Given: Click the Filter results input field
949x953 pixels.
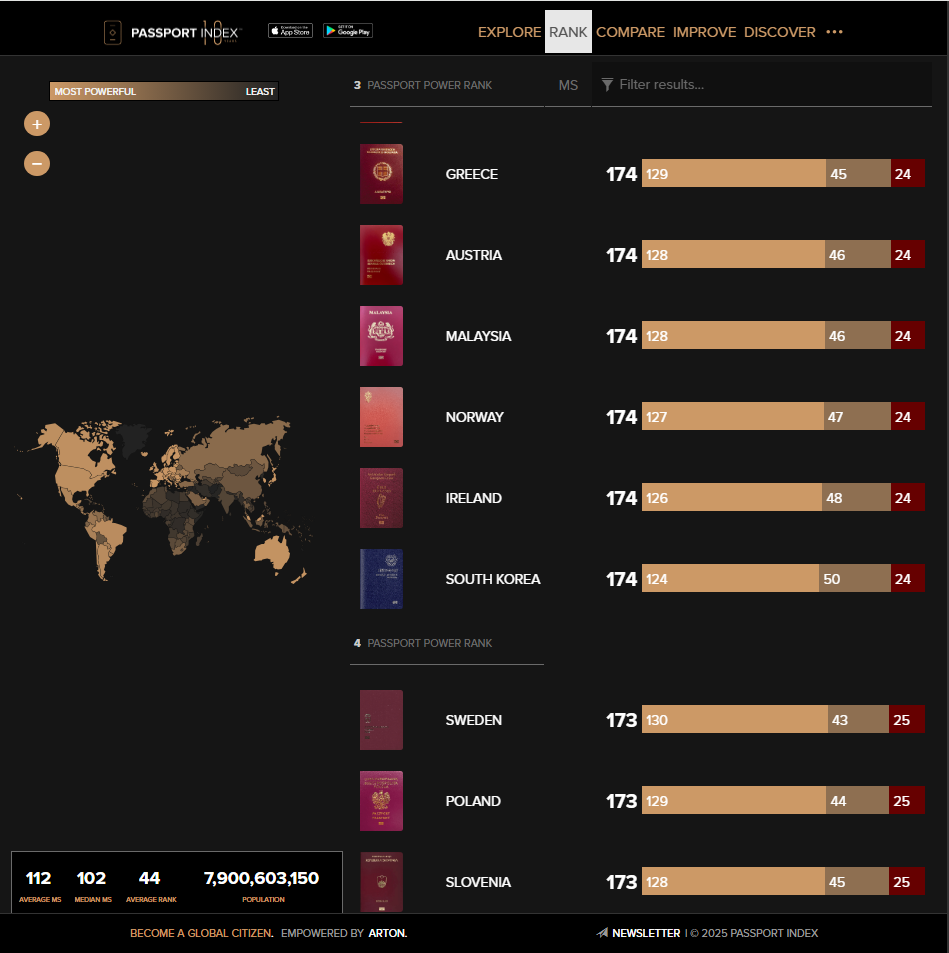Looking at the screenshot, I should point(770,85).
